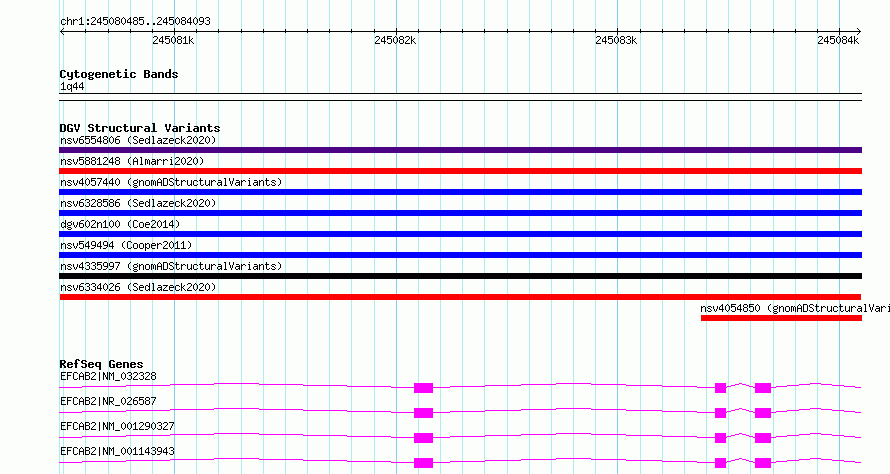This screenshot has width=890, height=474.
Task: Click the EFCAB2|NM_001290327 transcript label
Action: [117, 426]
